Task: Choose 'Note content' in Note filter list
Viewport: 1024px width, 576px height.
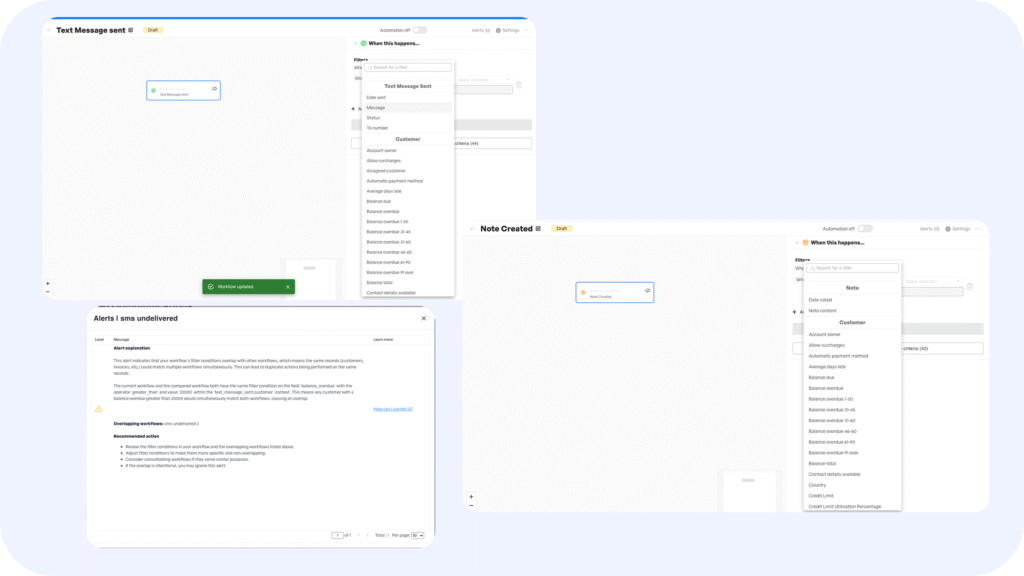Action: [x=822, y=310]
